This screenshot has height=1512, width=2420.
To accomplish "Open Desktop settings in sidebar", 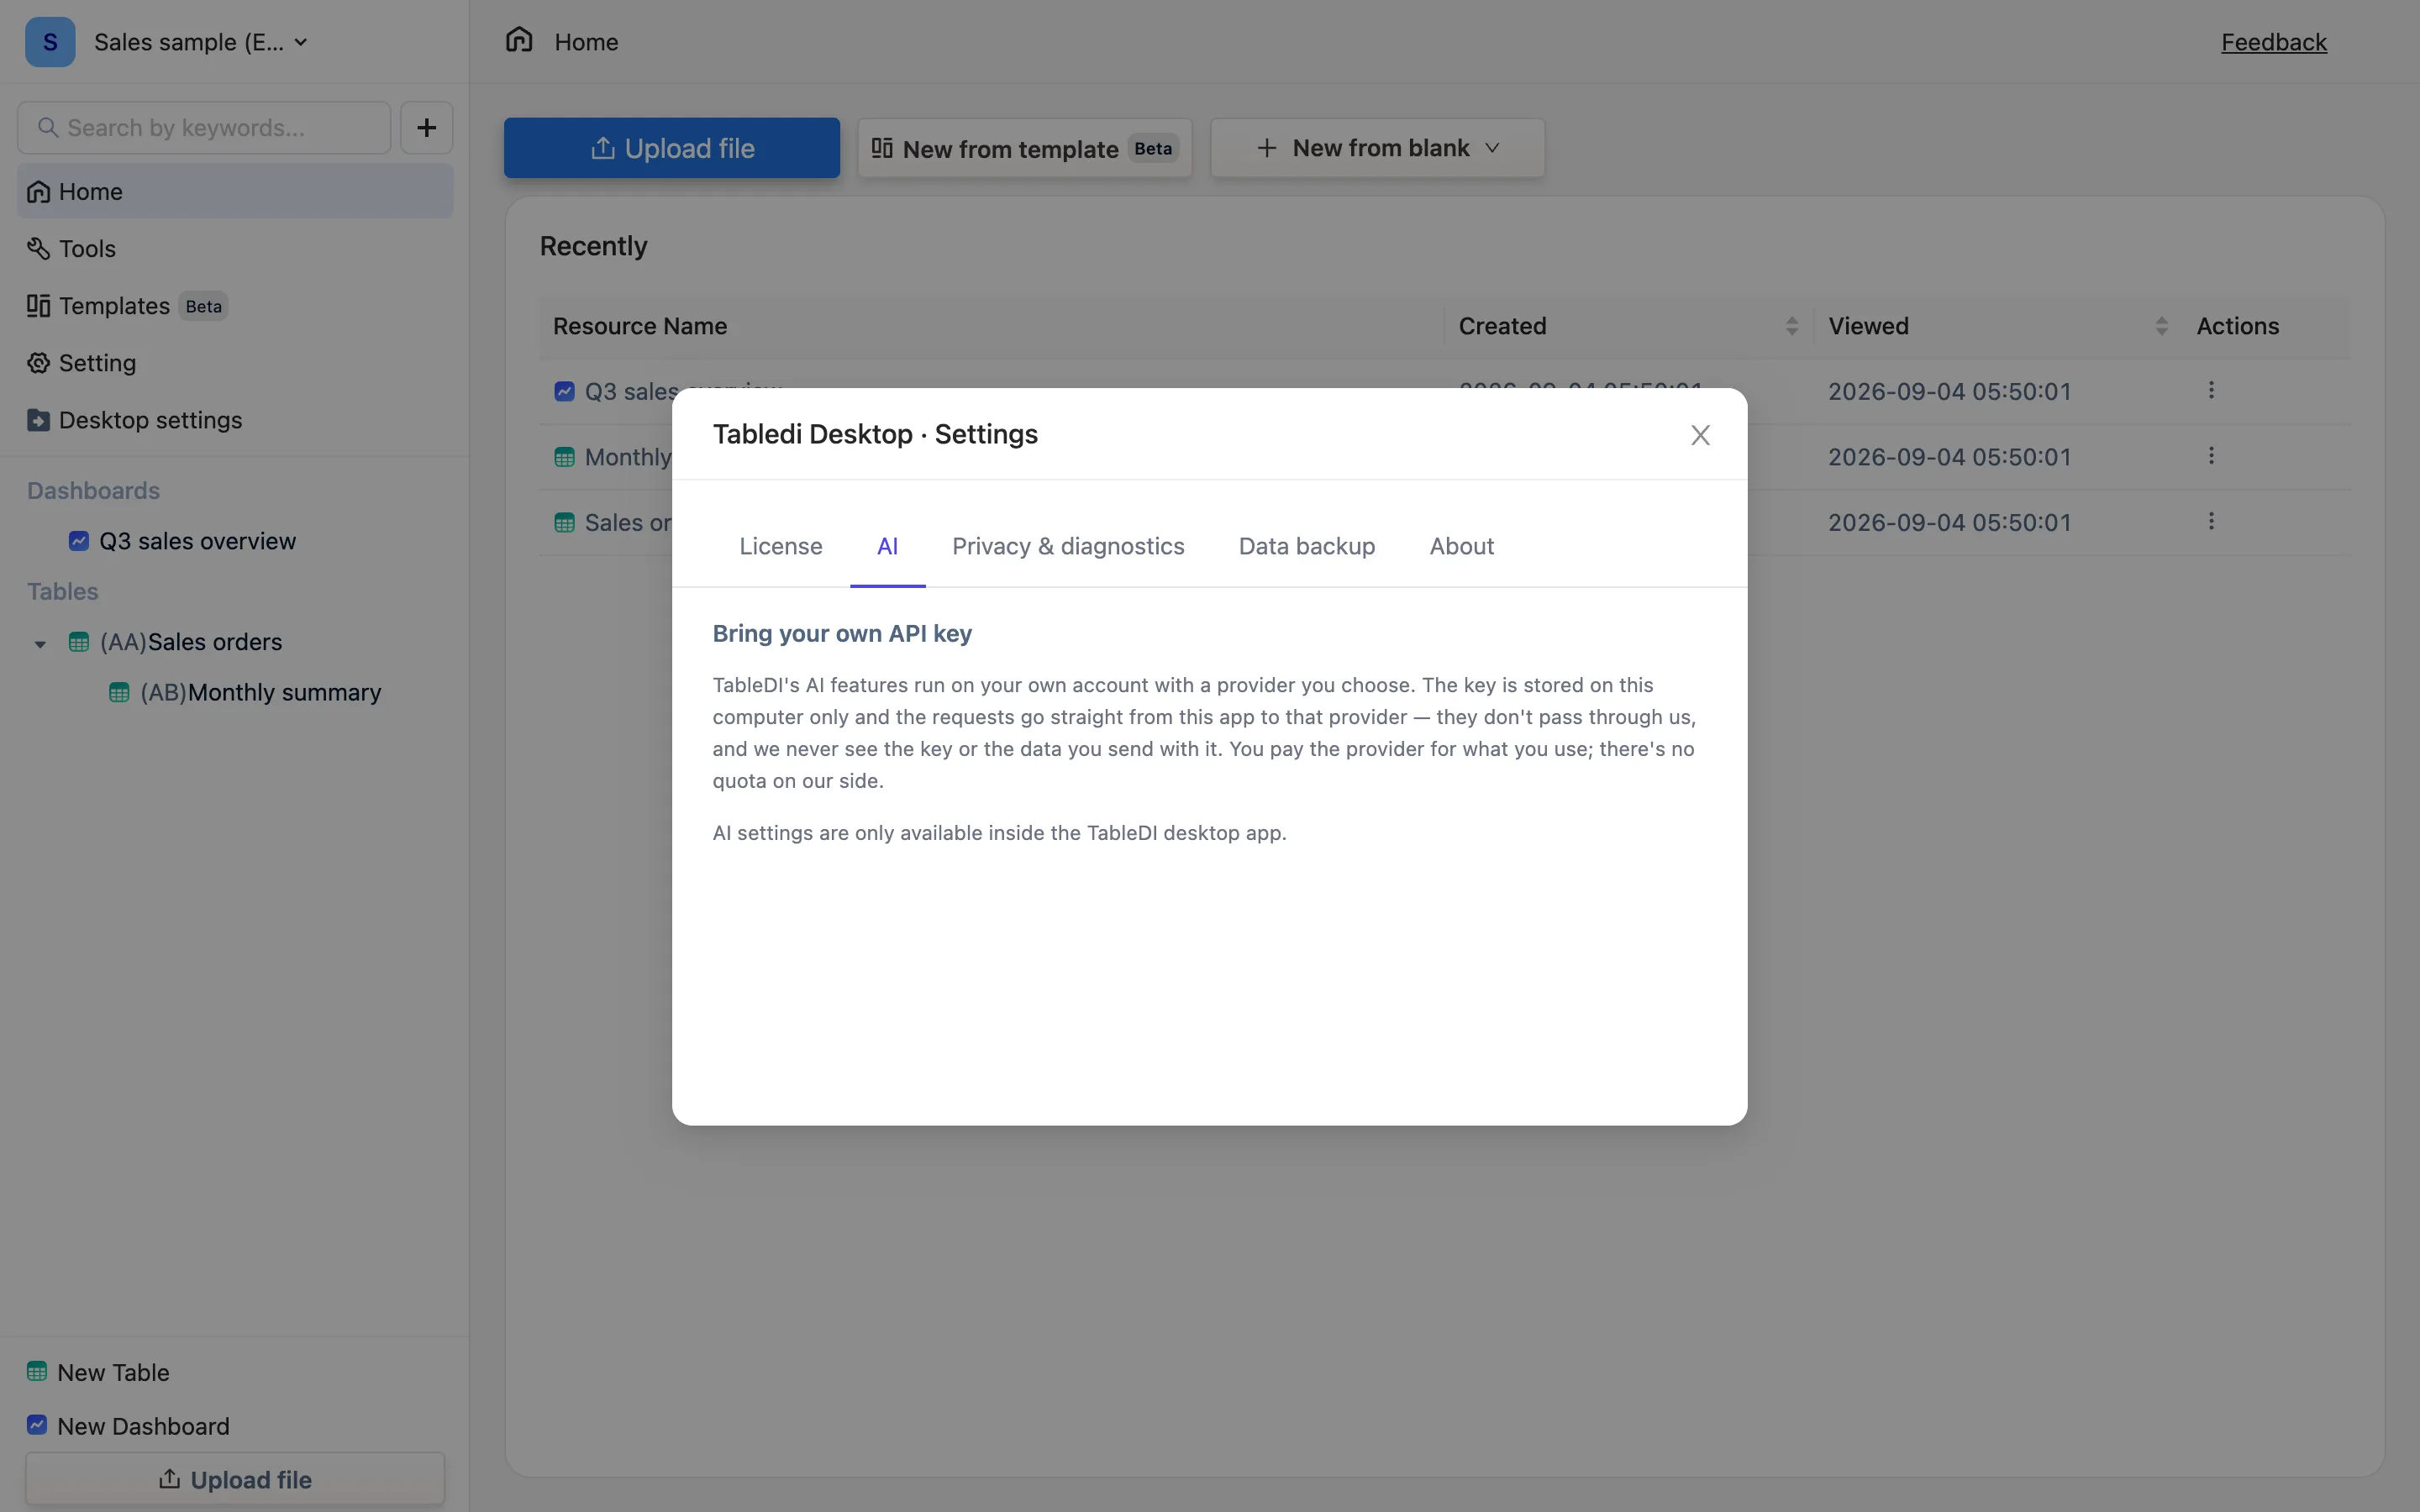I will coord(235,420).
